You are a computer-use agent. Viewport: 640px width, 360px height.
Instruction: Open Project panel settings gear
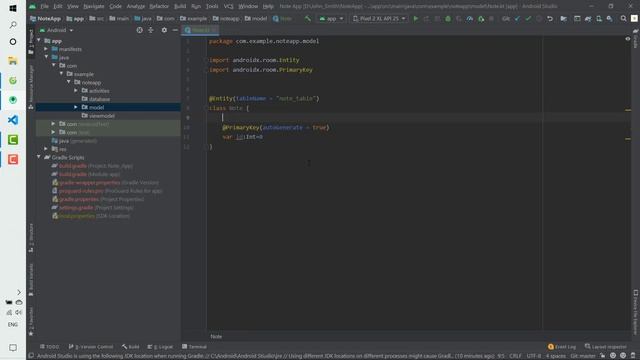164,30
